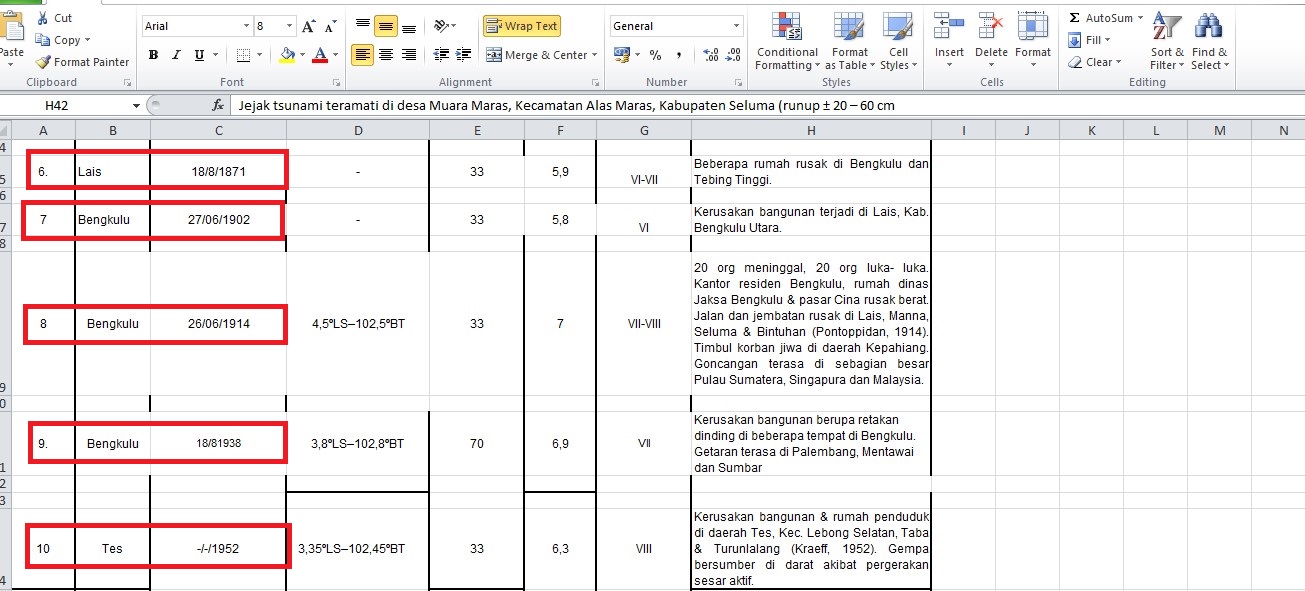Click the Sort & Filter icon
This screenshot has height=591, width=1305.
(1167, 28)
